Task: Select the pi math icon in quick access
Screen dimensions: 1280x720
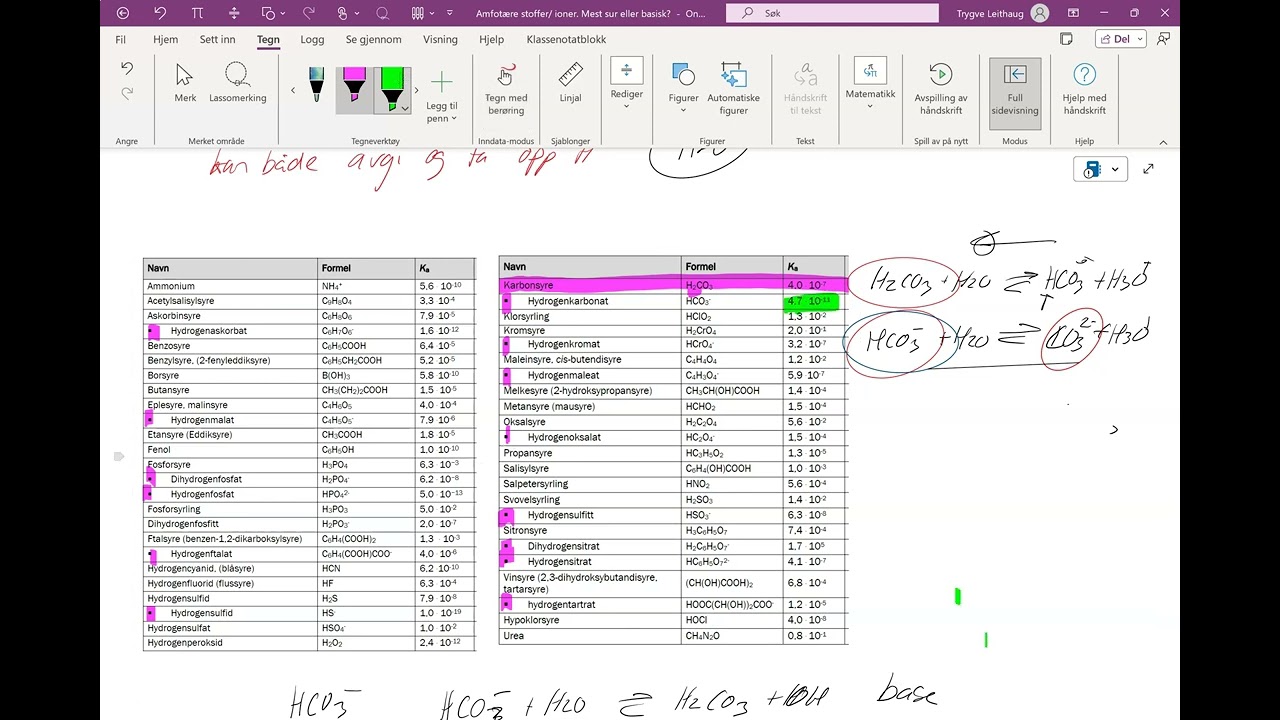Action: point(197,13)
